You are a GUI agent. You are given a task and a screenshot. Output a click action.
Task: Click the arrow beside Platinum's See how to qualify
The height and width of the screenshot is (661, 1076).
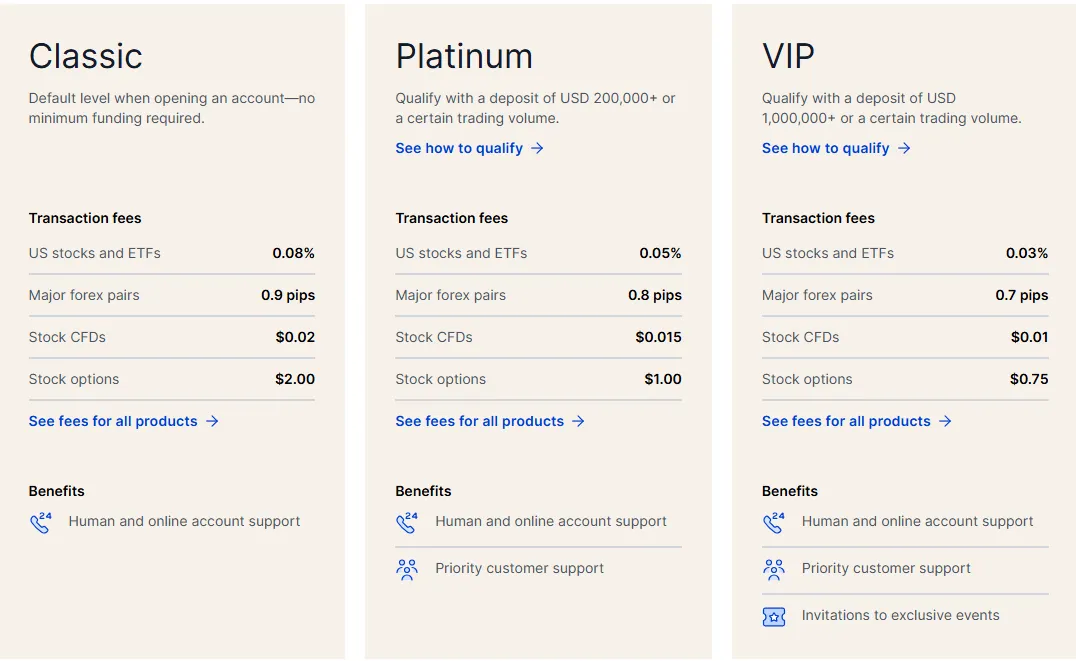click(x=537, y=148)
